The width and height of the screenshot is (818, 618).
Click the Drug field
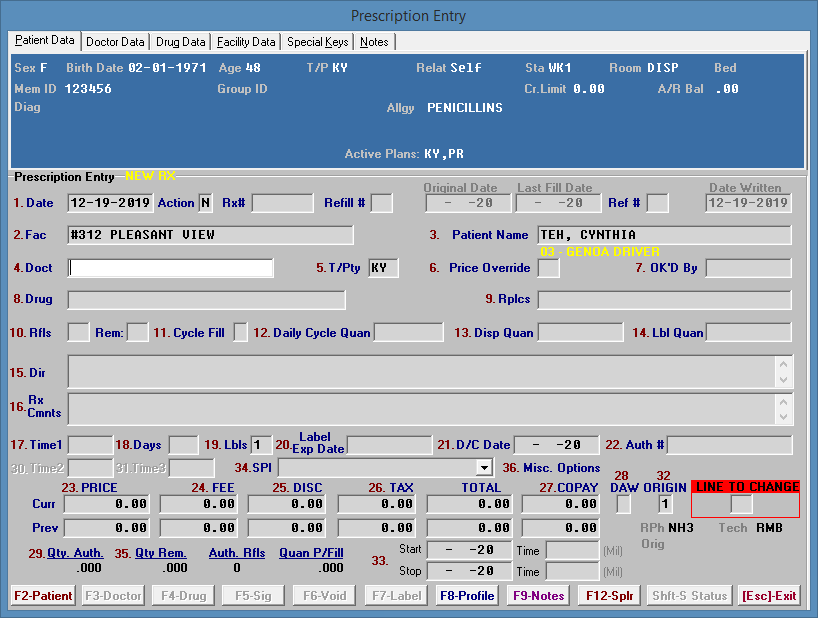click(206, 300)
